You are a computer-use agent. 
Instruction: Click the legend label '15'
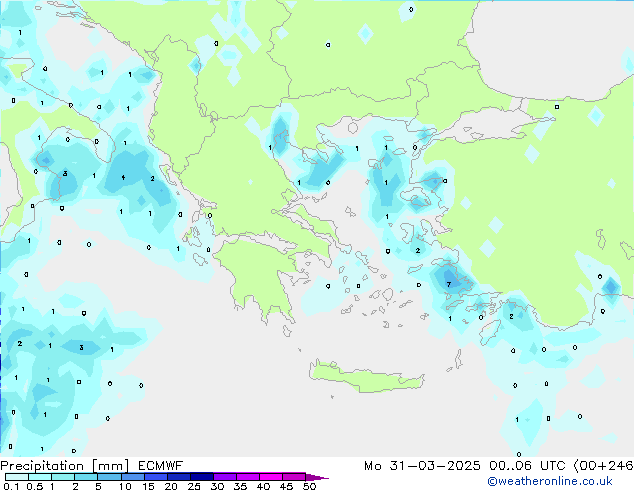point(148,486)
